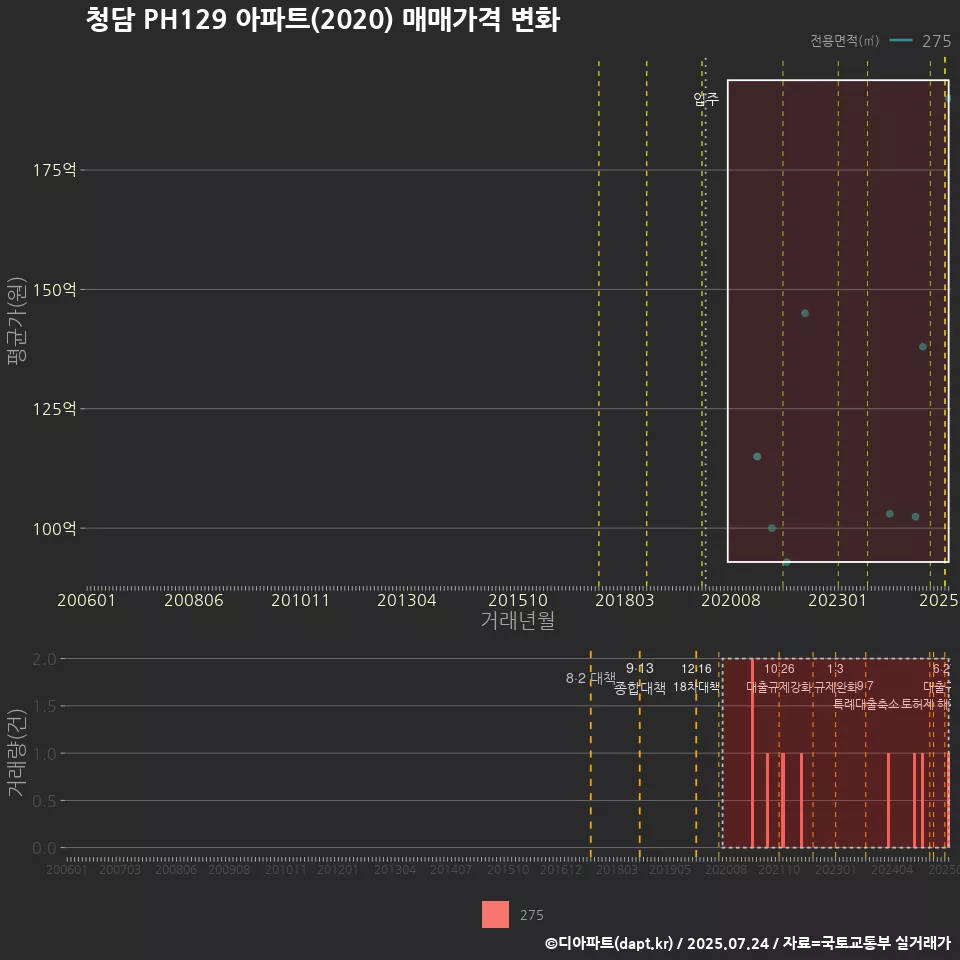Click the 150억 price axis label
Image resolution: width=960 pixels, height=960 pixels.
coord(54,290)
